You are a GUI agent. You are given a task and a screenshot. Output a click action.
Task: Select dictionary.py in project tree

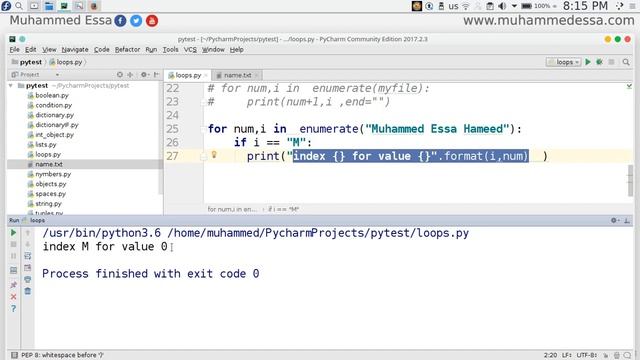click(x=51, y=115)
